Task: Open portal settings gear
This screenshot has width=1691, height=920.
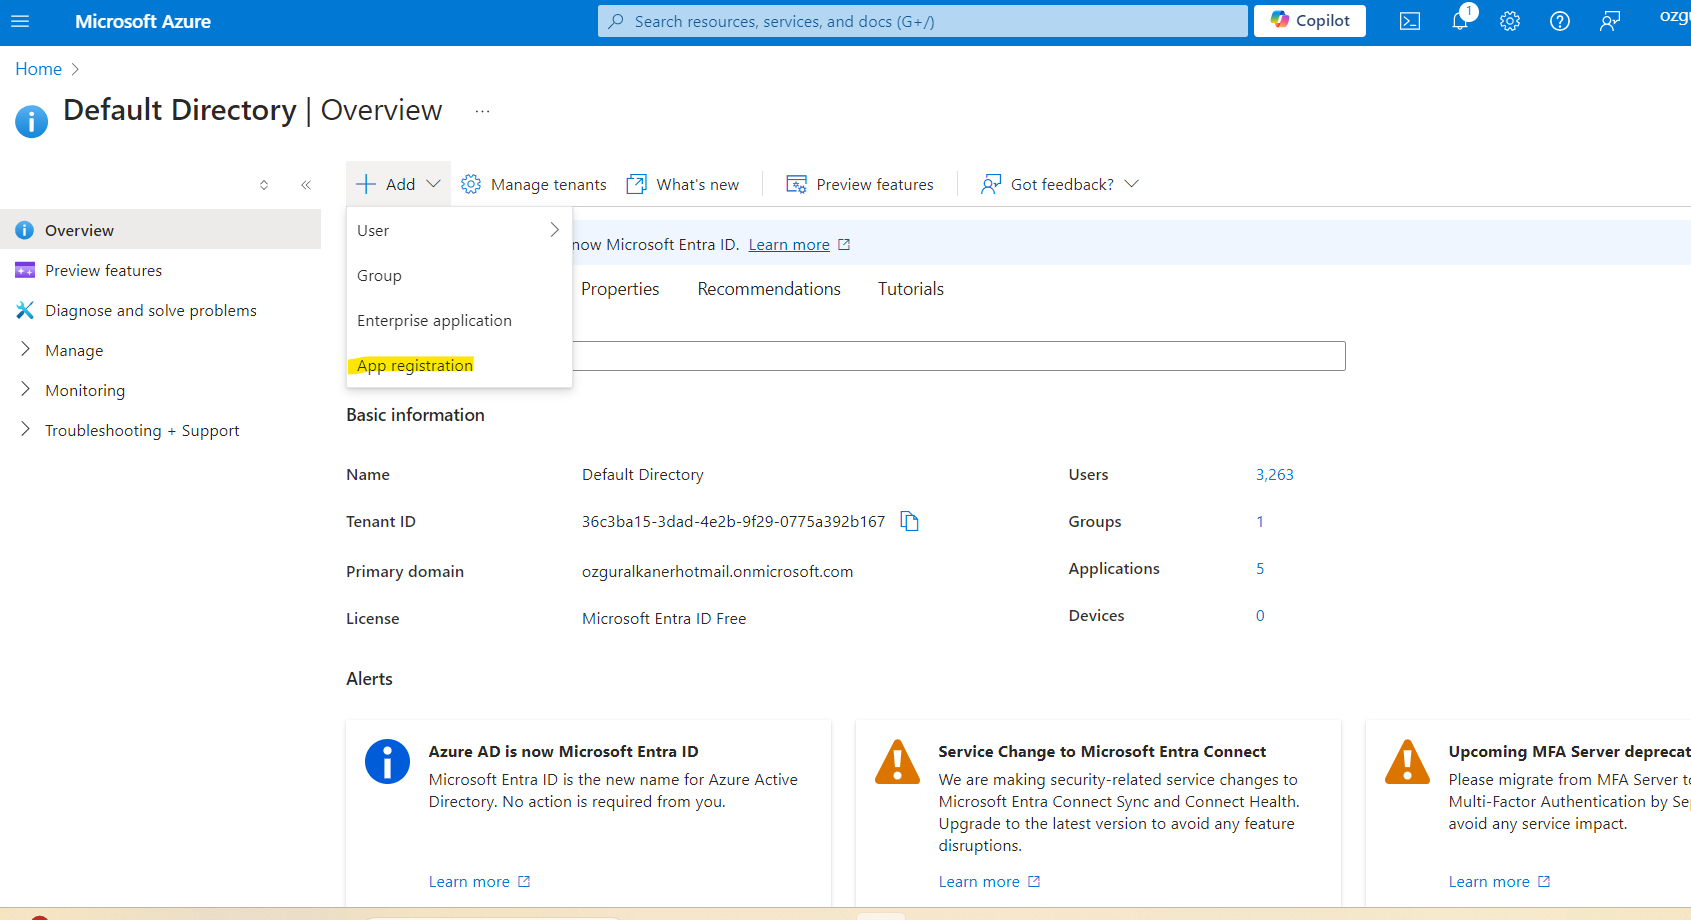Action: [1509, 21]
